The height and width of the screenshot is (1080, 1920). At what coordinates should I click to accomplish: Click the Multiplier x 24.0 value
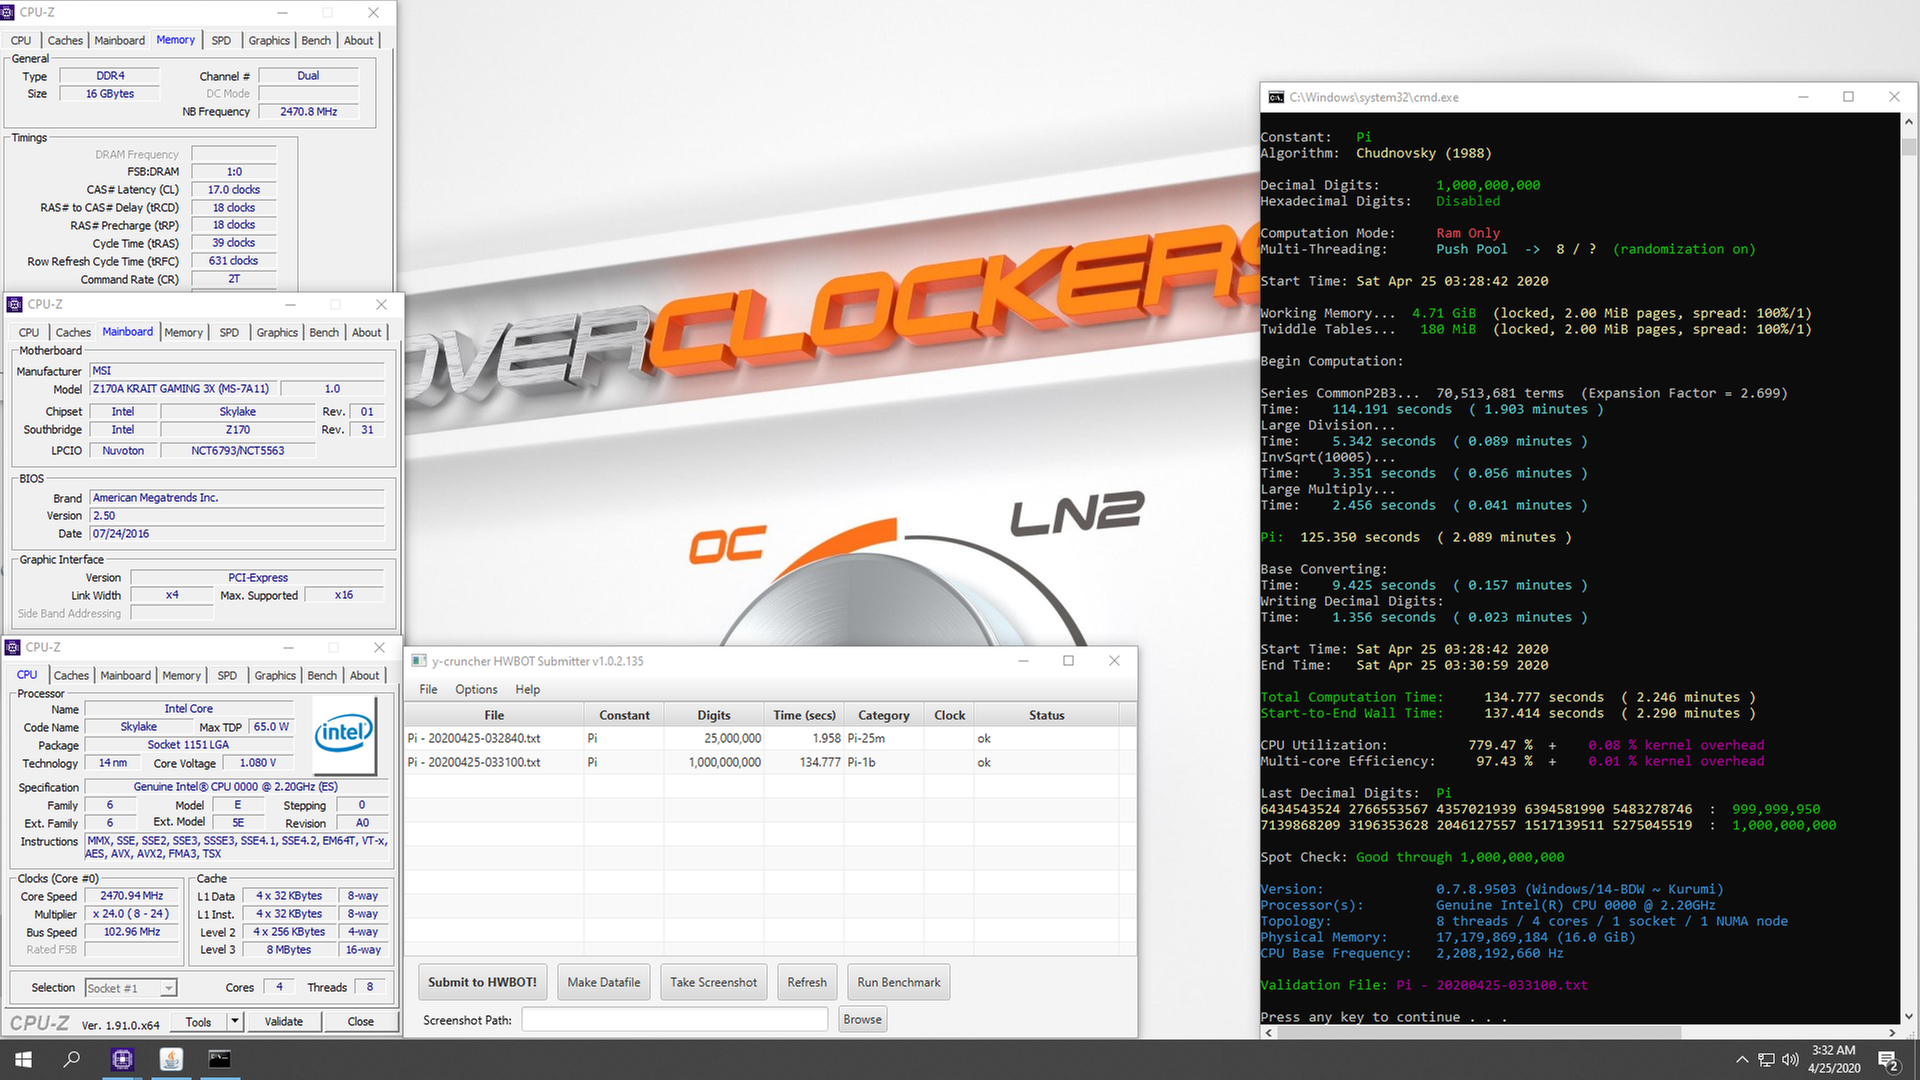coord(131,914)
